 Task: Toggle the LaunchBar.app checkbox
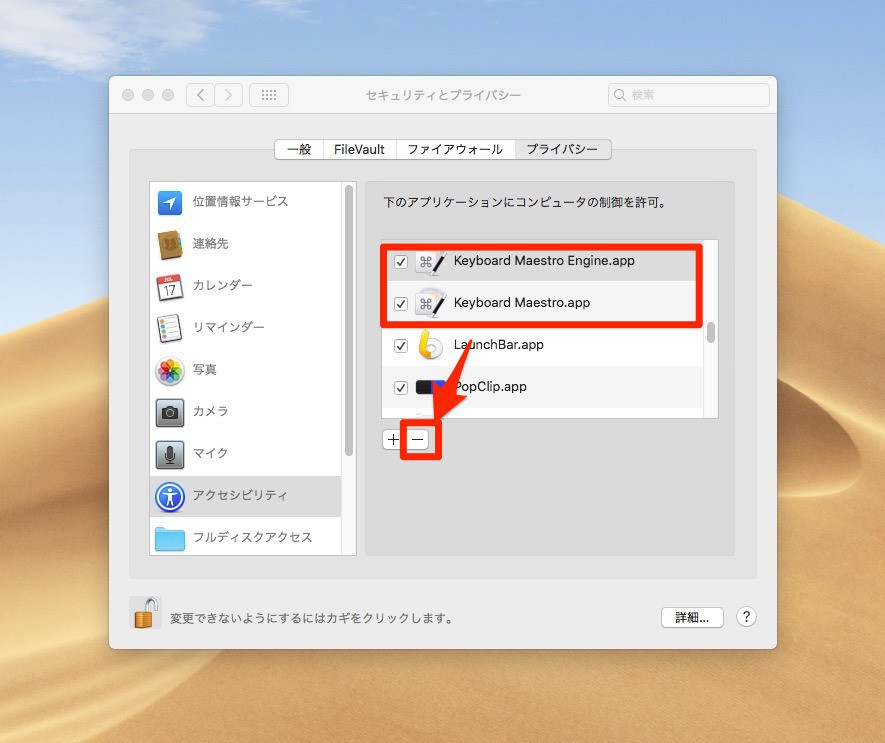tap(401, 345)
